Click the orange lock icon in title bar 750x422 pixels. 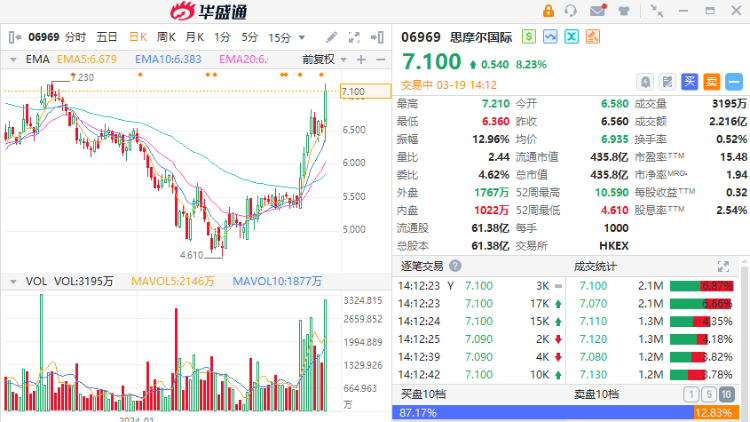point(548,11)
